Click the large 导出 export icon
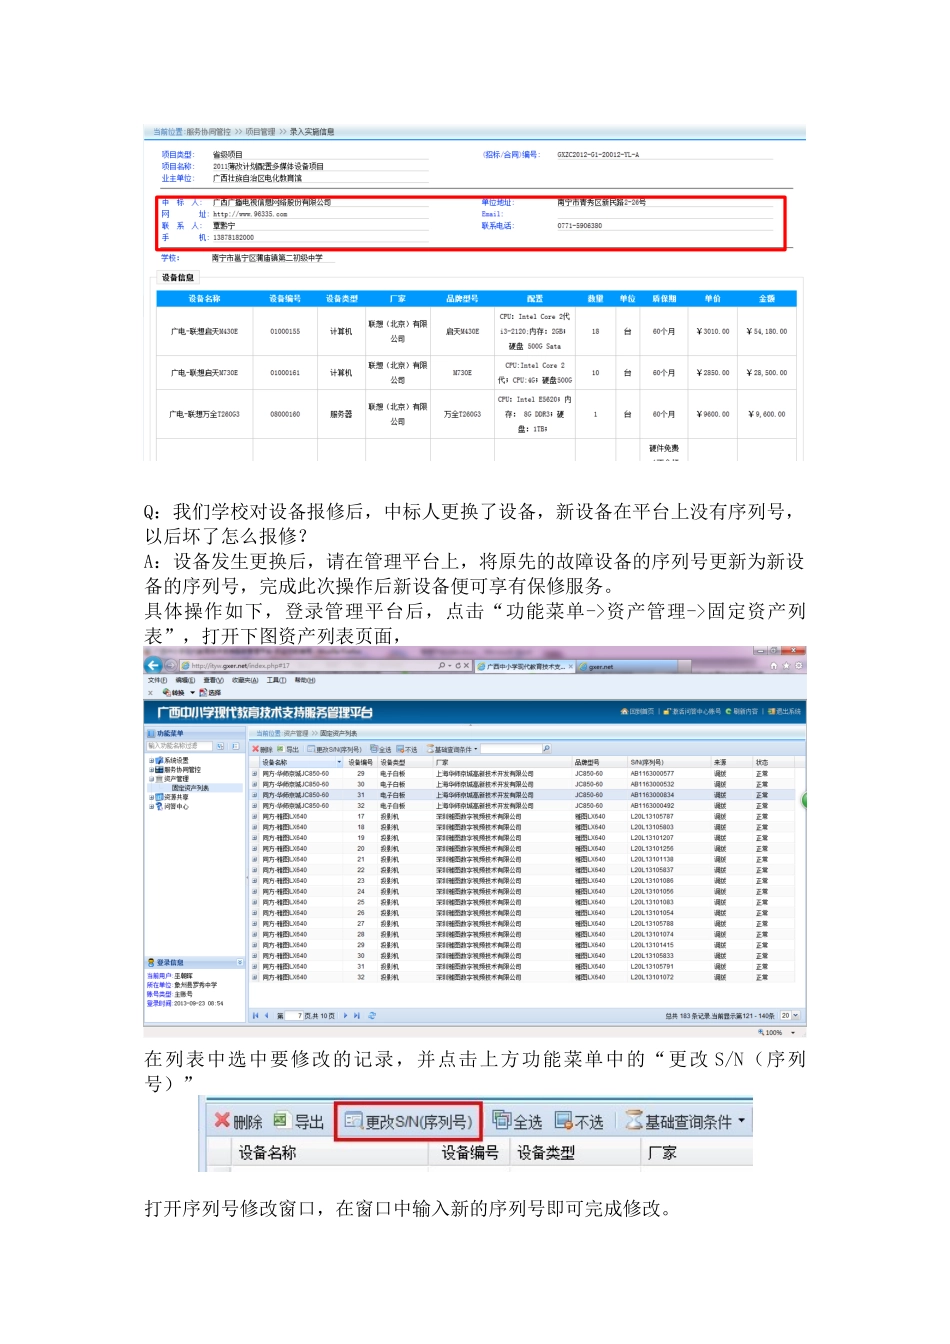950x1344 pixels. (x=281, y=1121)
